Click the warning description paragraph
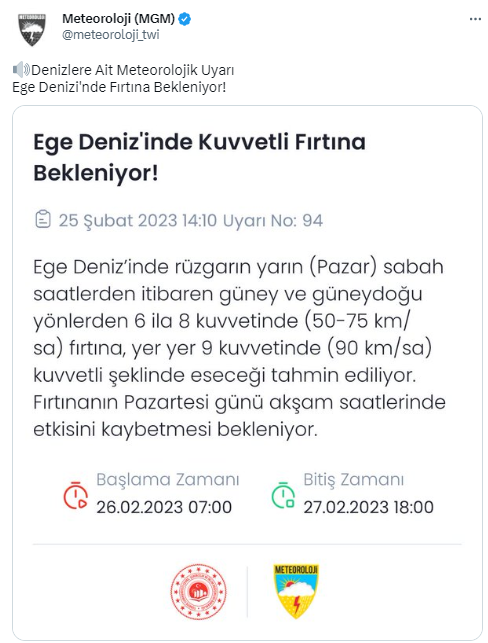 (x=239, y=348)
